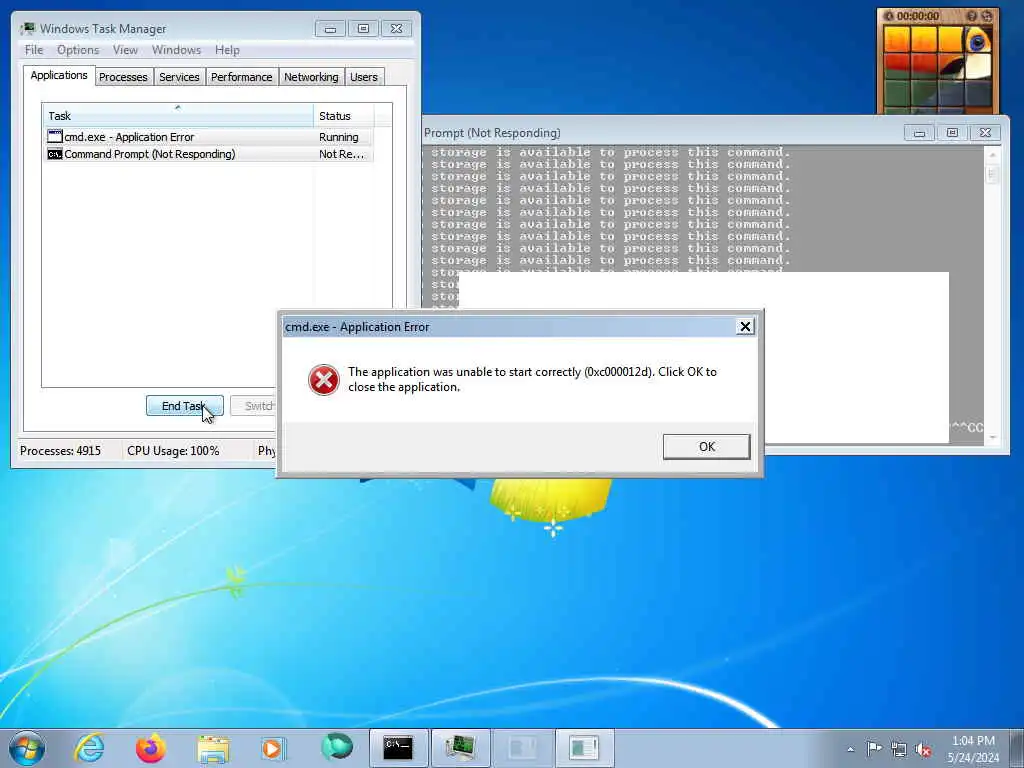
Task: Open the Options menu in Task Manager
Action: 78,50
